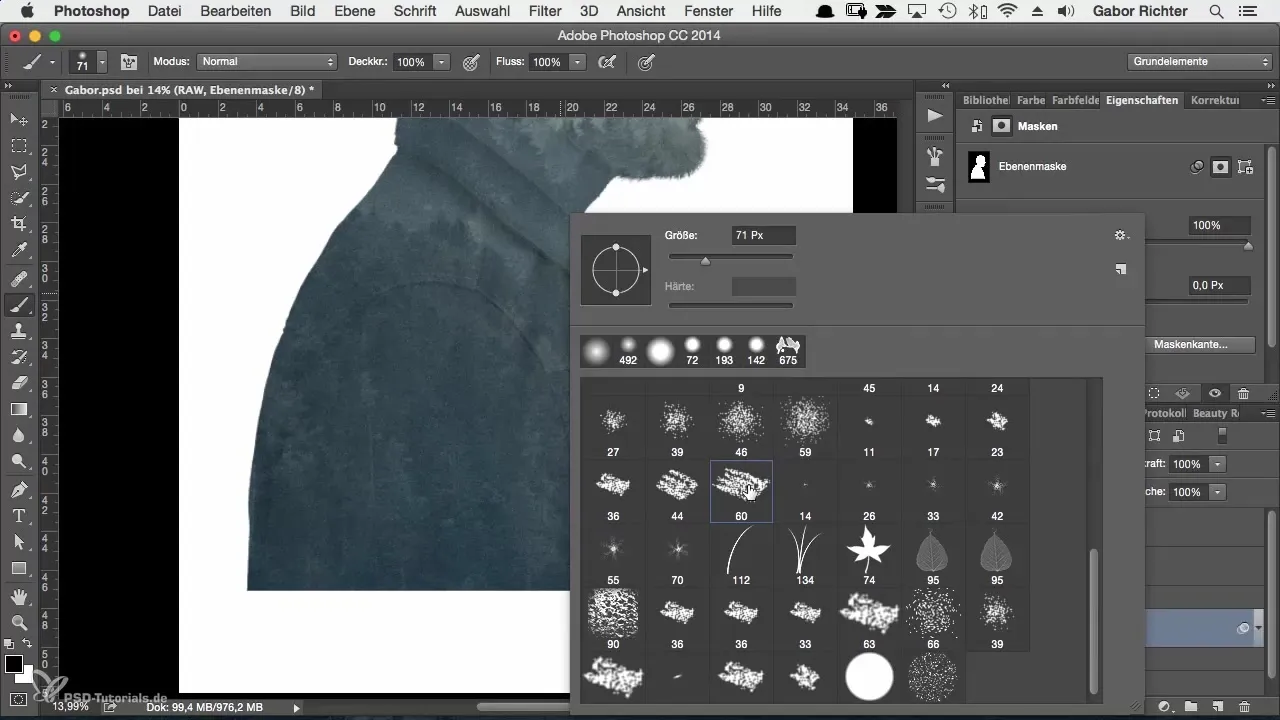Add a vector mask in Properties
This screenshot has width=1280, height=720.
[1245, 167]
